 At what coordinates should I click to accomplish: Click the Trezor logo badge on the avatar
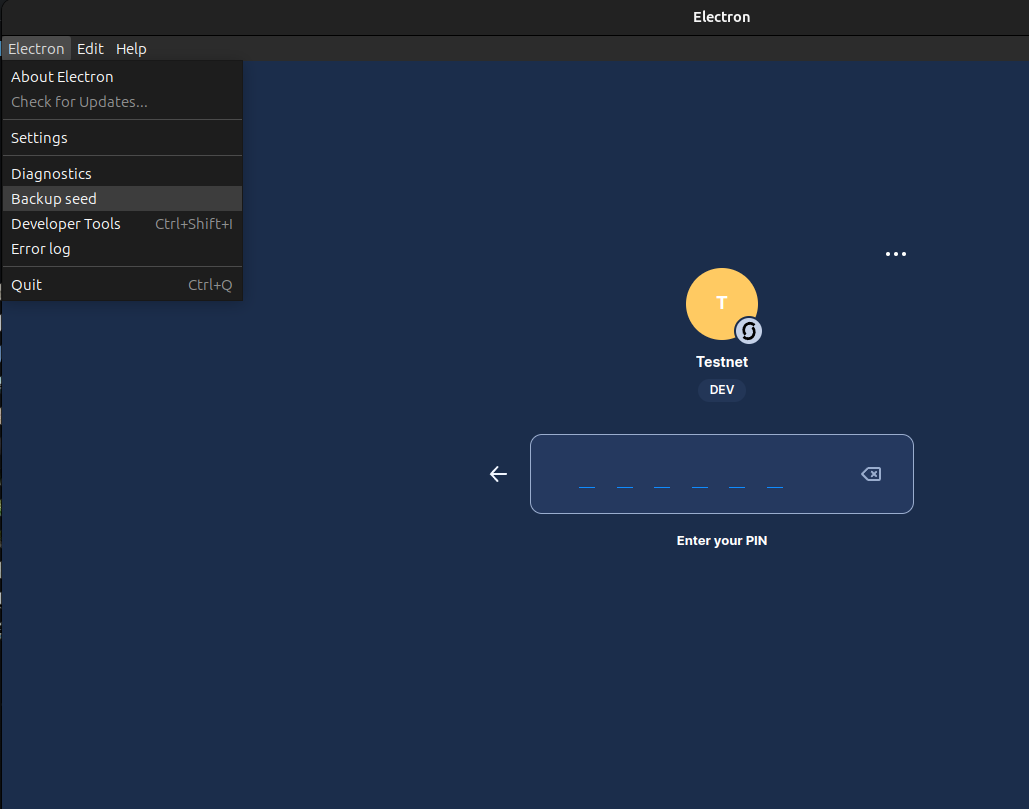tap(747, 330)
